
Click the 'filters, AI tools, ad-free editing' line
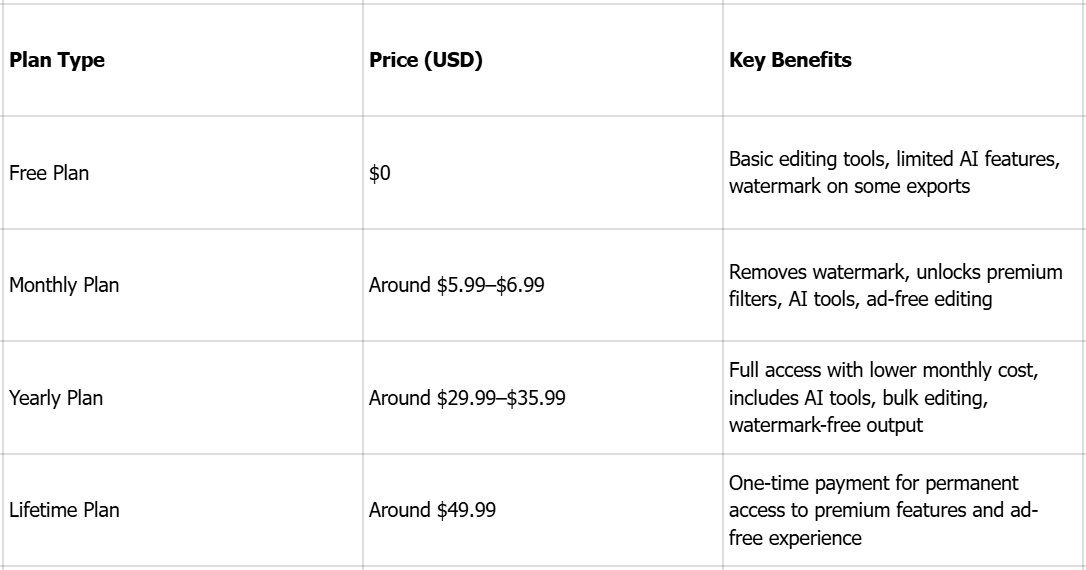(x=860, y=299)
